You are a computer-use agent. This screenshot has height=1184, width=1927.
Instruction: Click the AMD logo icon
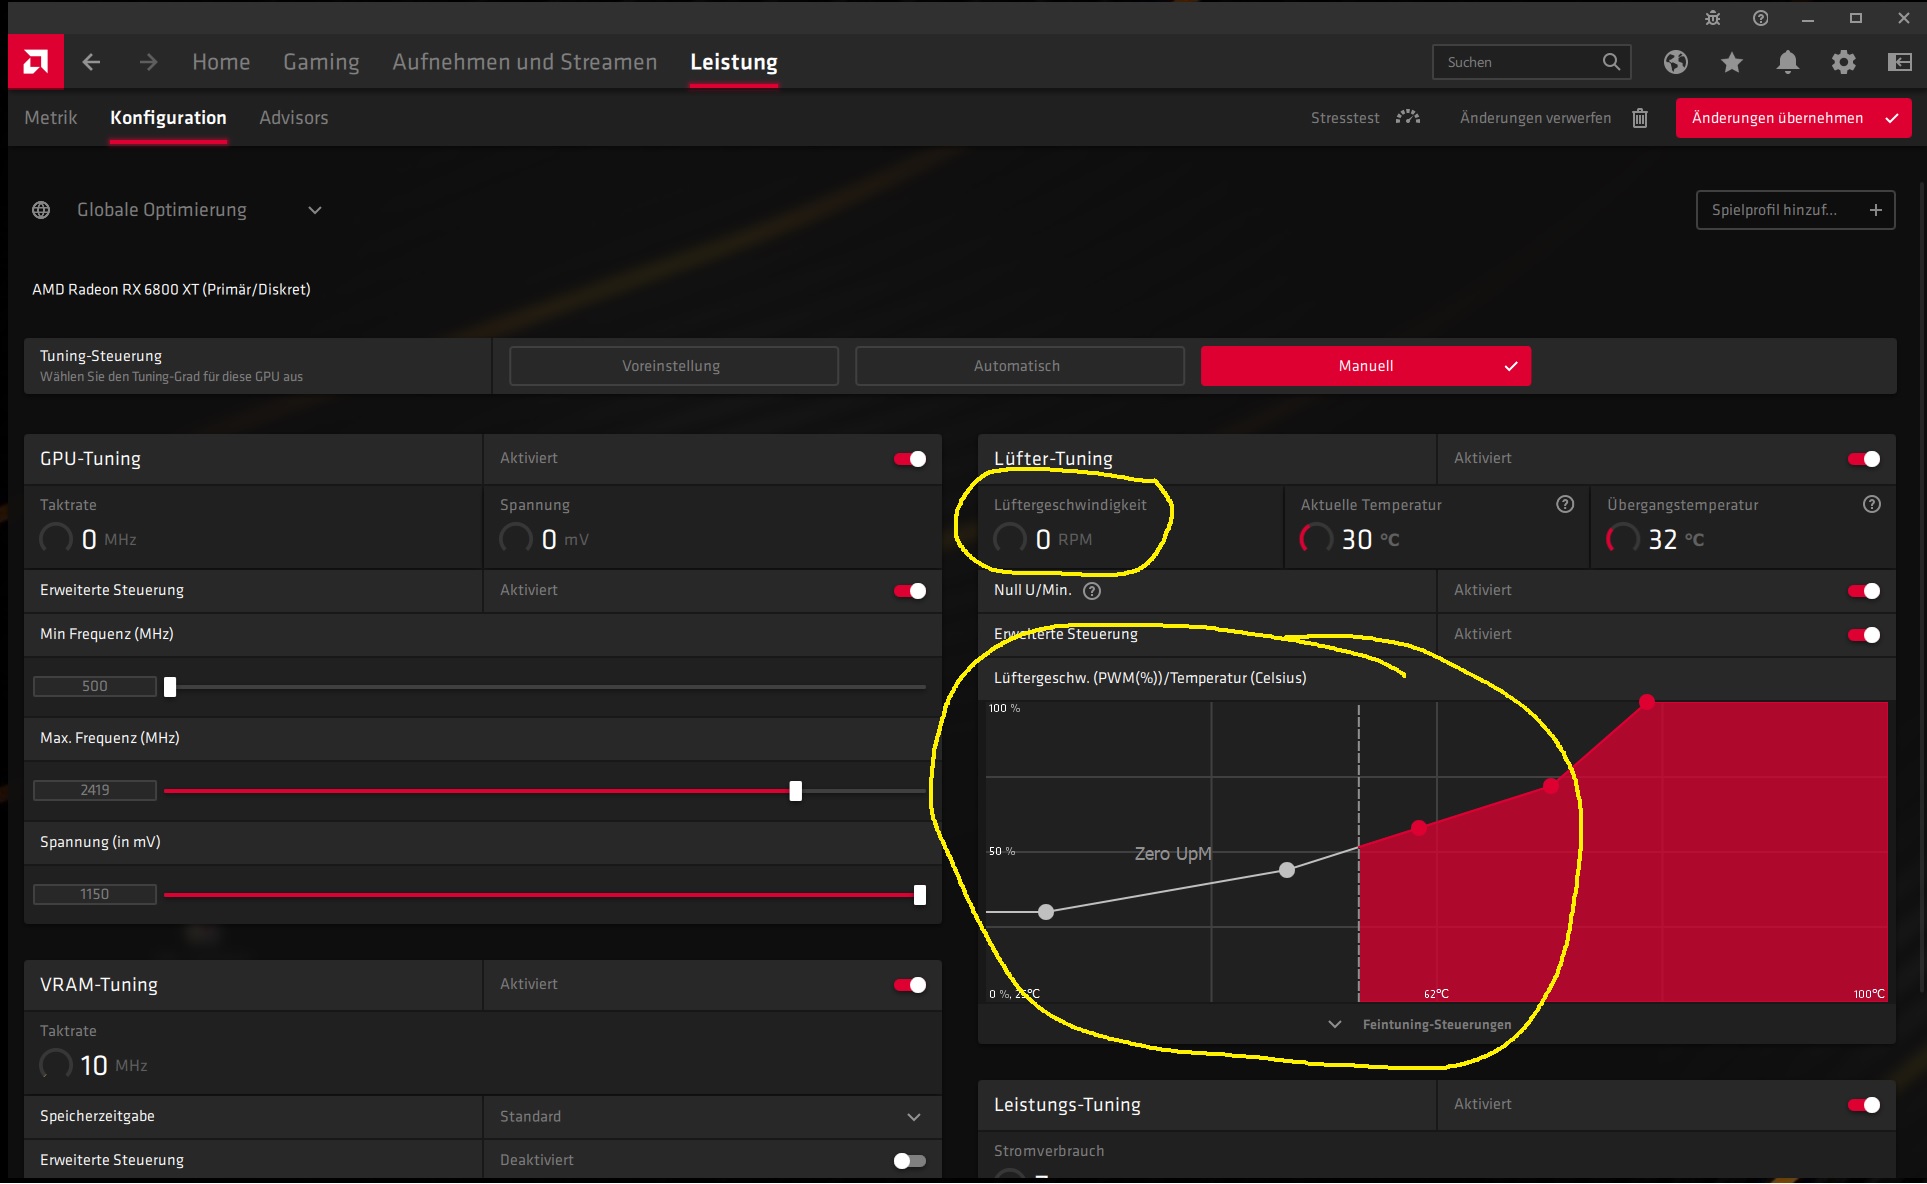[x=36, y=62]
